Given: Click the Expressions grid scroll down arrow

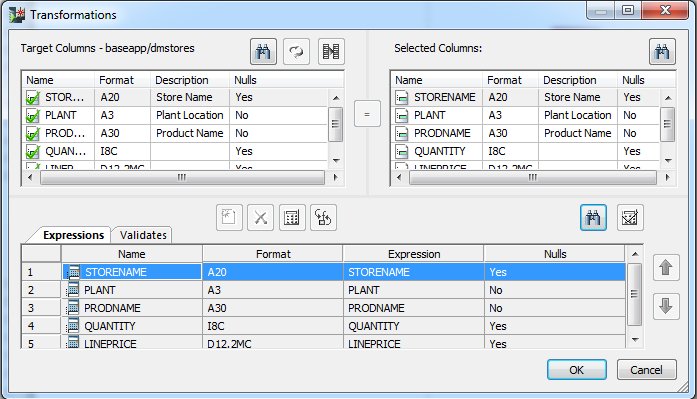Looking at the screenshot, I should (x=635, y=340).
